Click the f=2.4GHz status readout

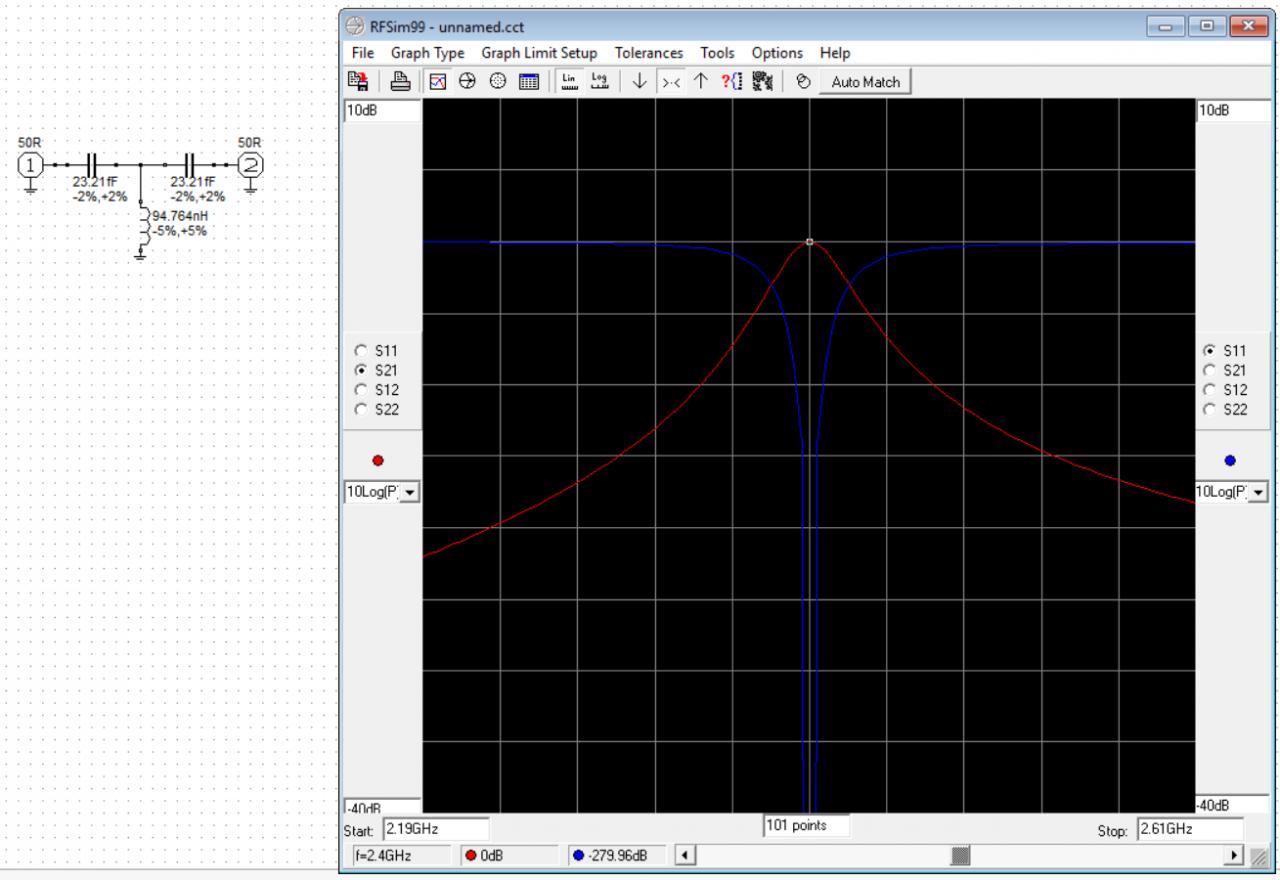click(x=401, y=855)
